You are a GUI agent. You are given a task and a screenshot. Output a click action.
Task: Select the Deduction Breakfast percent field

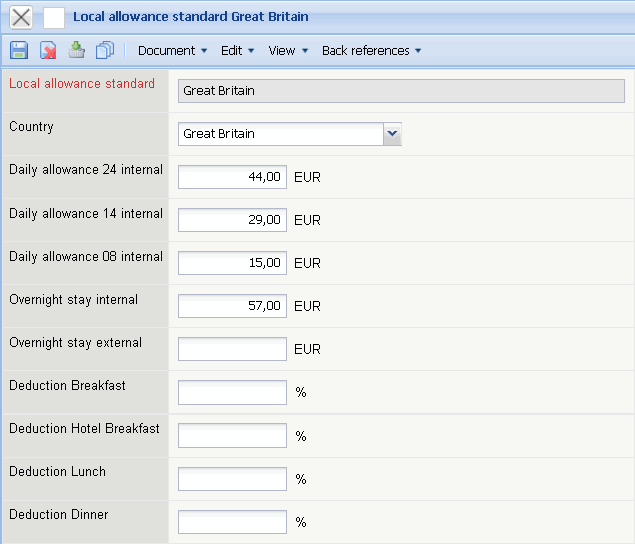[x=232, y=392]
